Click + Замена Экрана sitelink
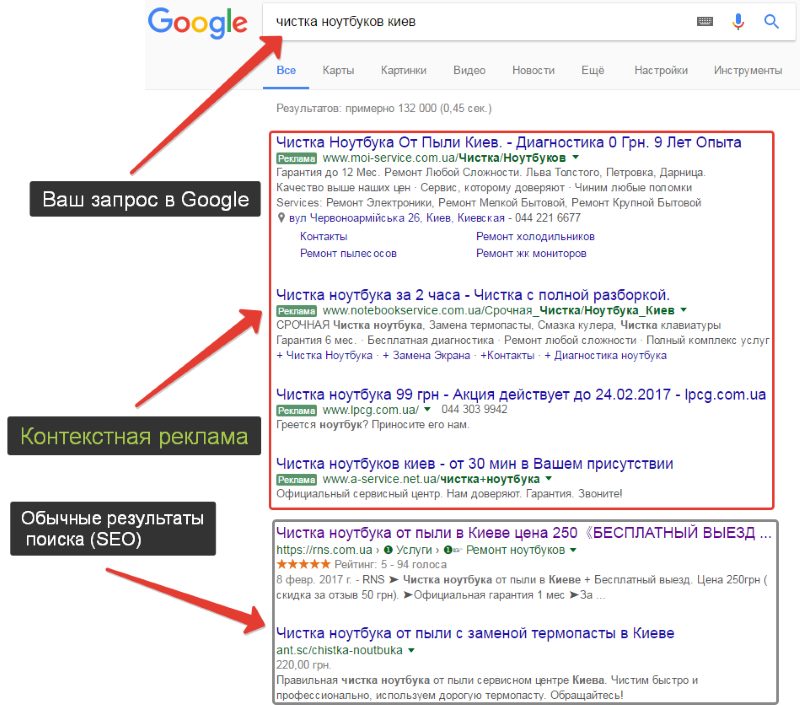The height and width of the screenshot is (705, 800). click(426, 355)
